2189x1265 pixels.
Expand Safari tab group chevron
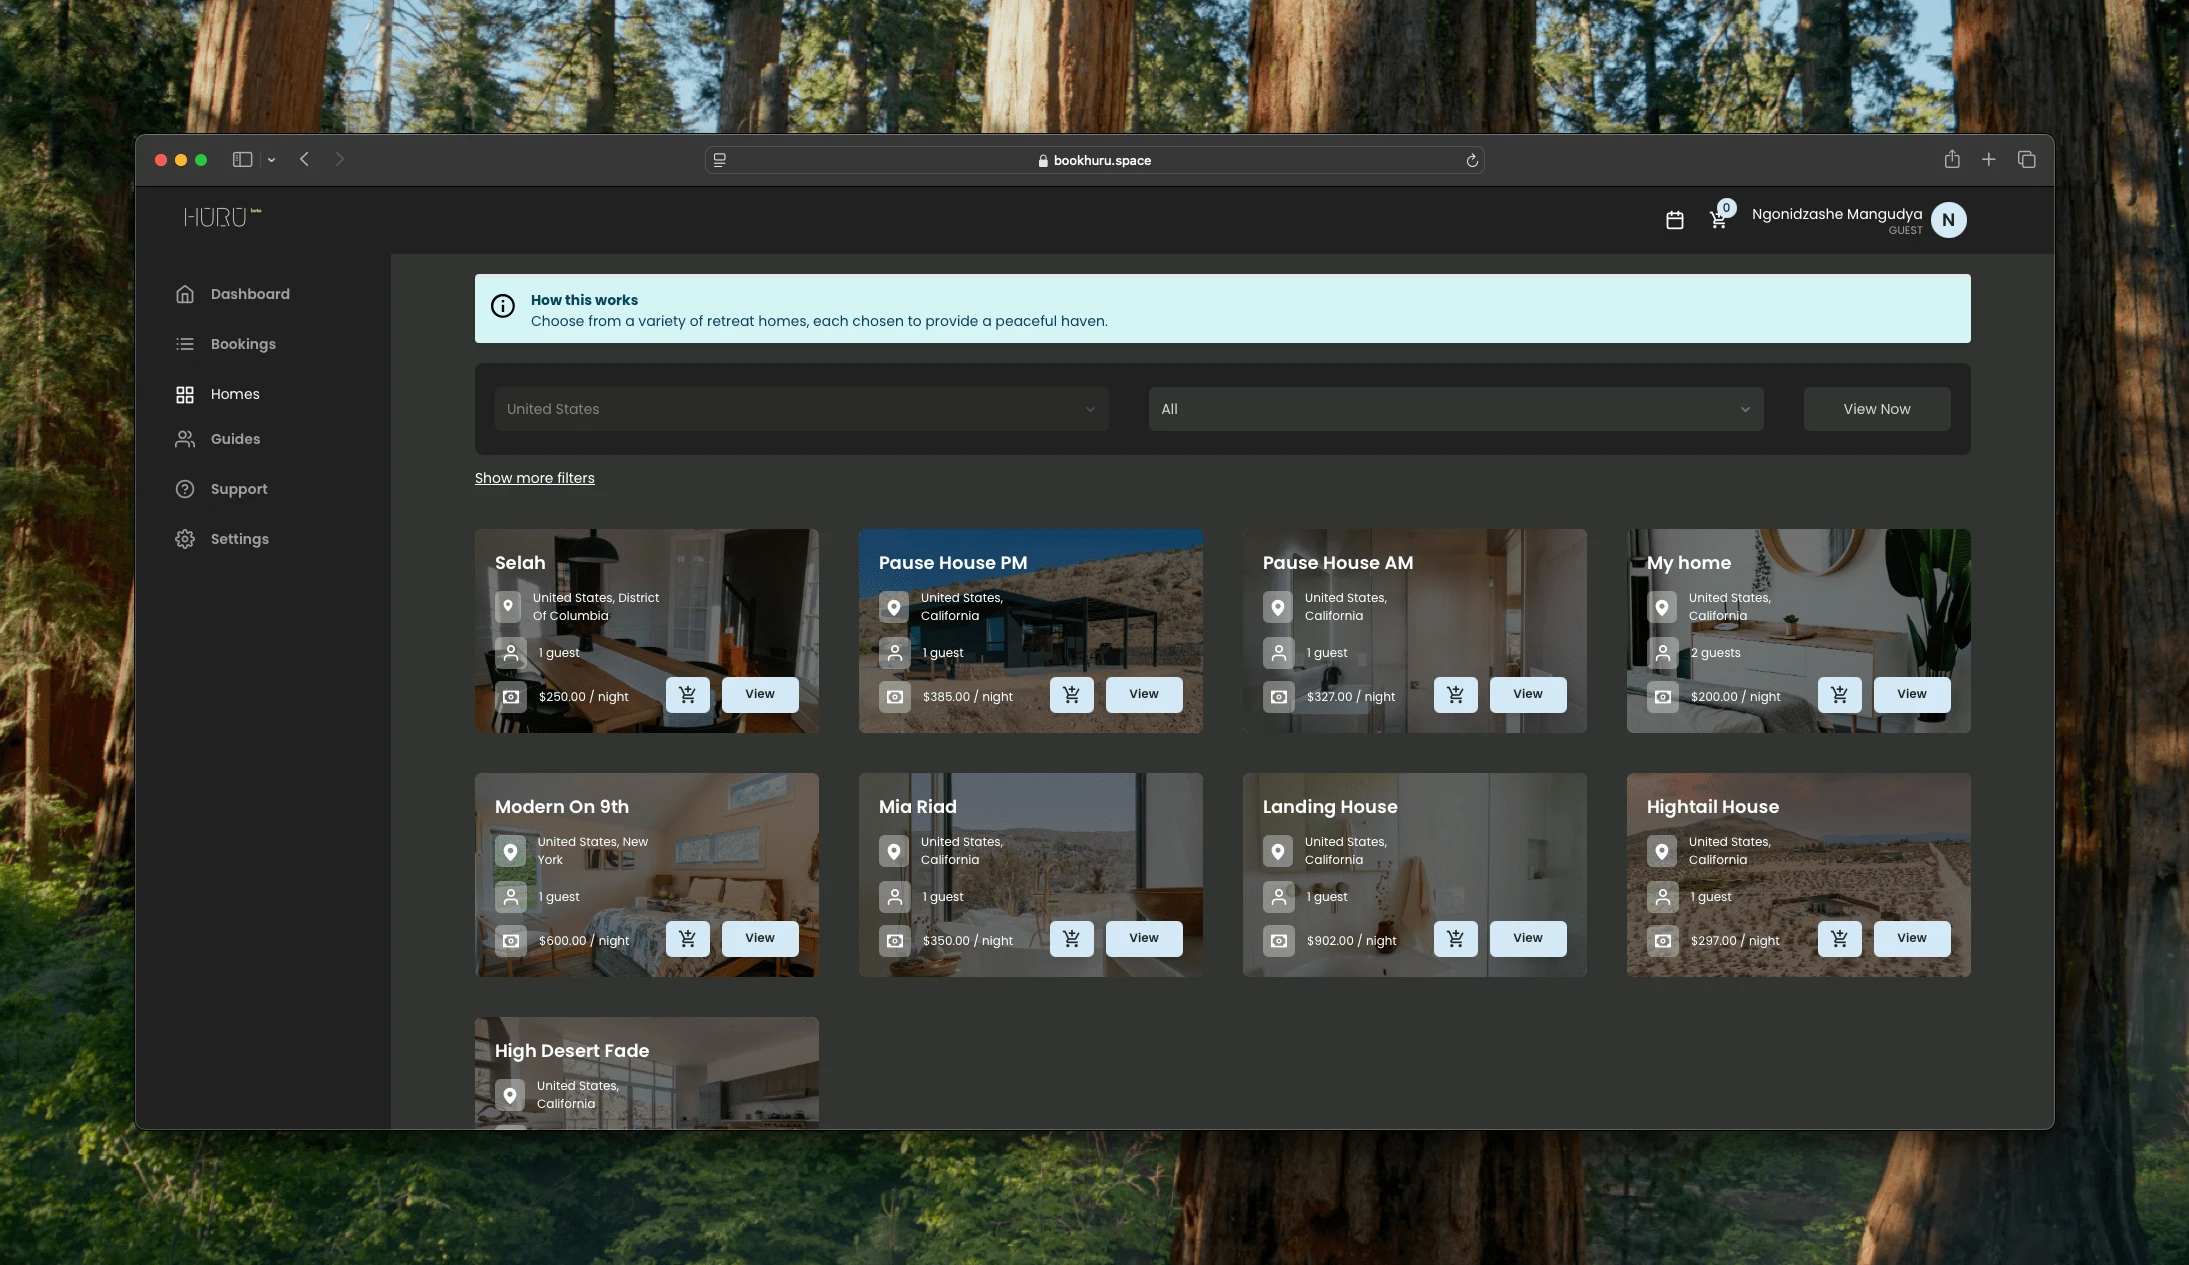click(x=271, y=160)
